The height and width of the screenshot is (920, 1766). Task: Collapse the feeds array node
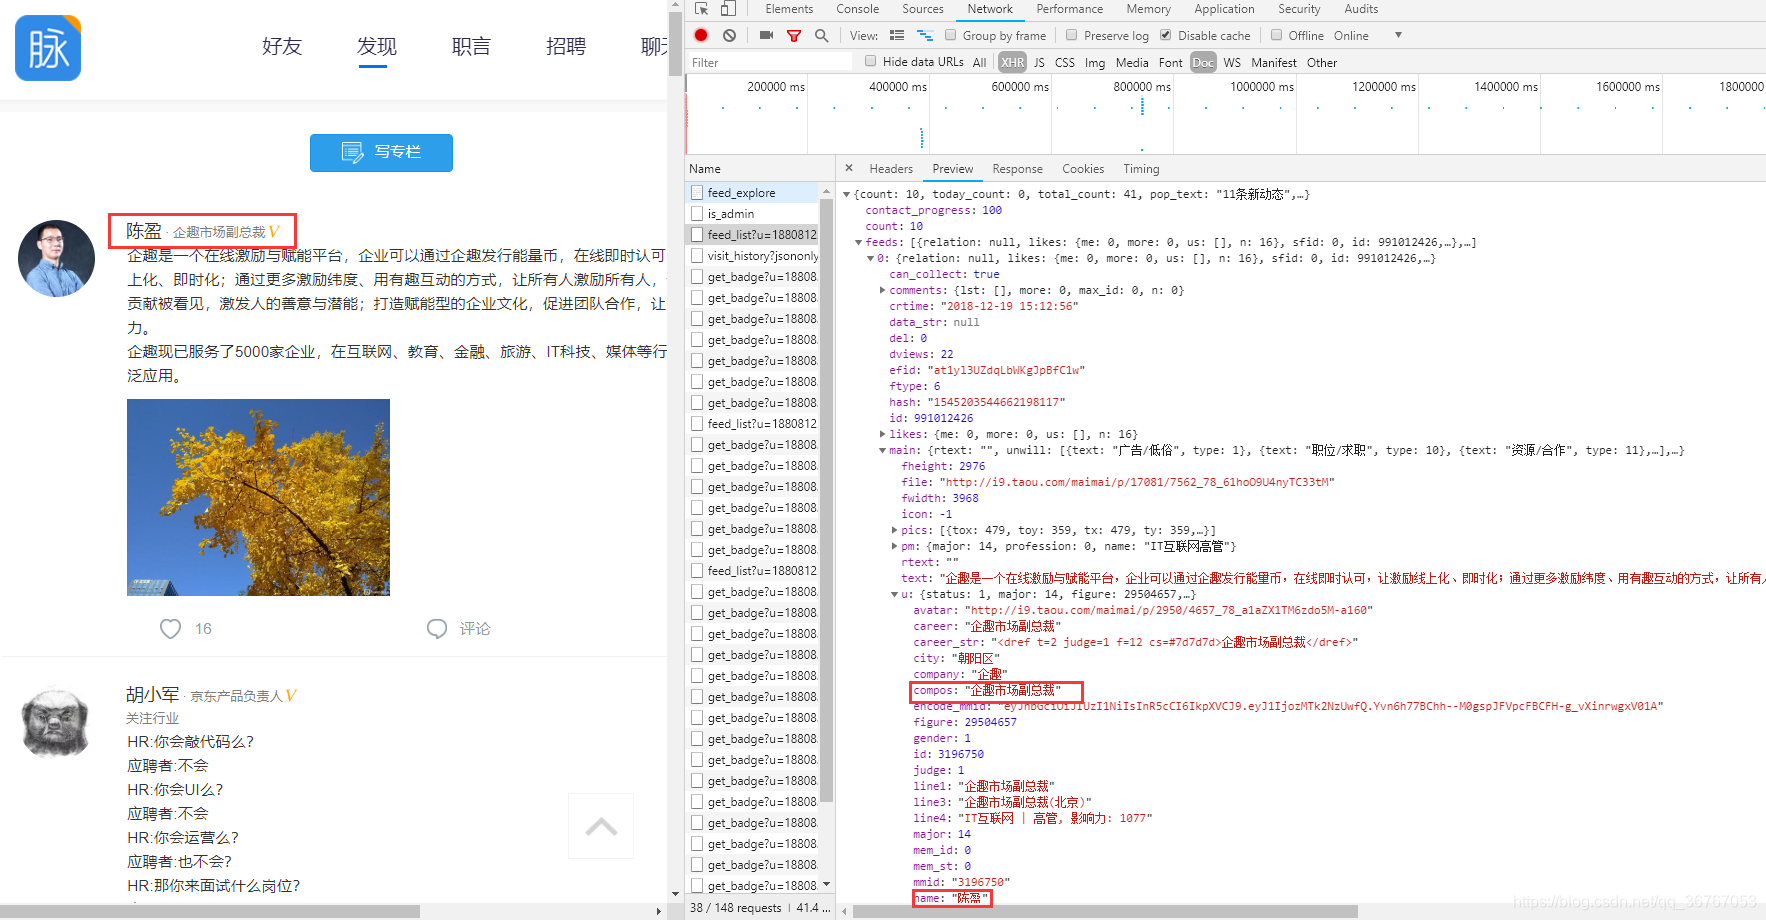859,243
